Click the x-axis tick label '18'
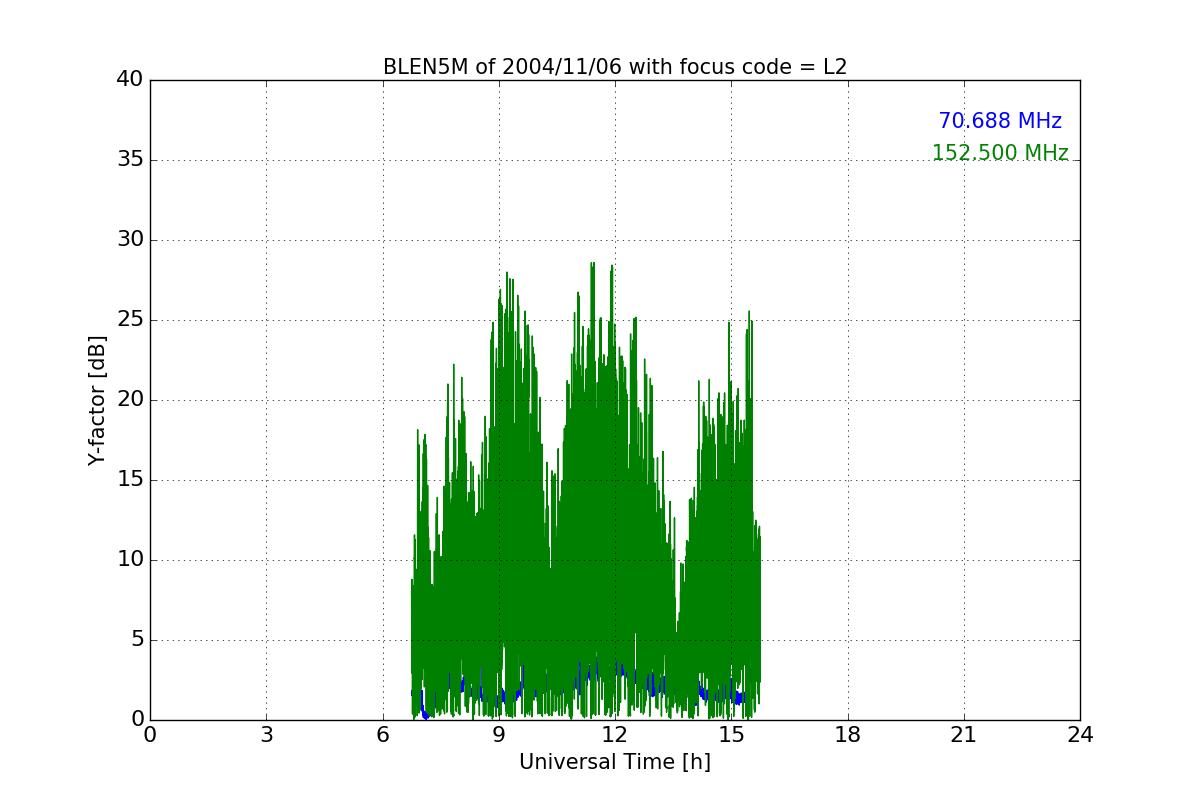This screenshot has height=800, width=1200. click(x=848, y=735)
